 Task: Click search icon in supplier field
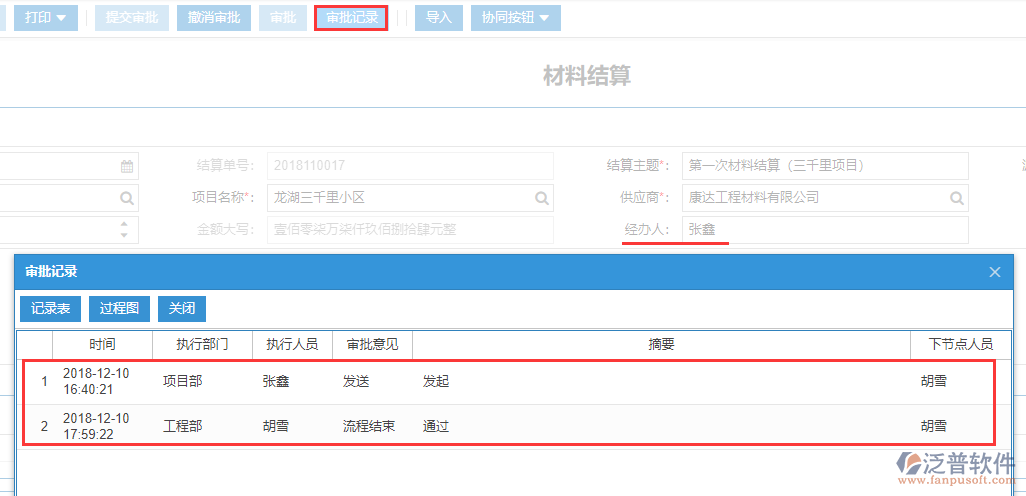pos(956,198)
